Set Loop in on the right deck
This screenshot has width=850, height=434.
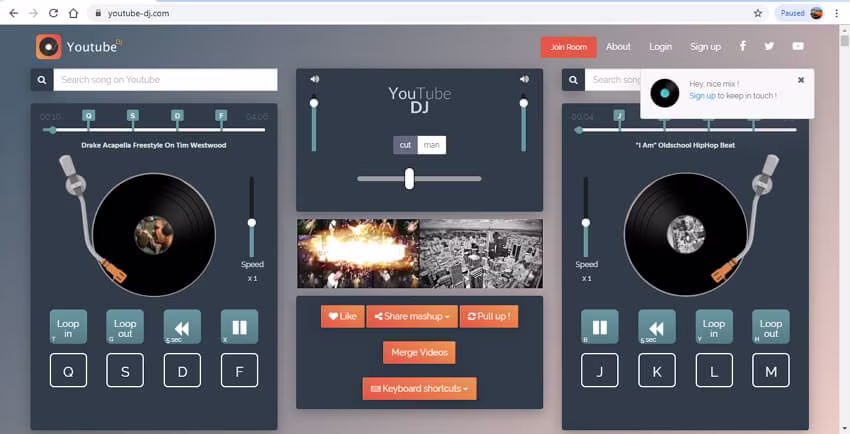click(x=714, y=327)
